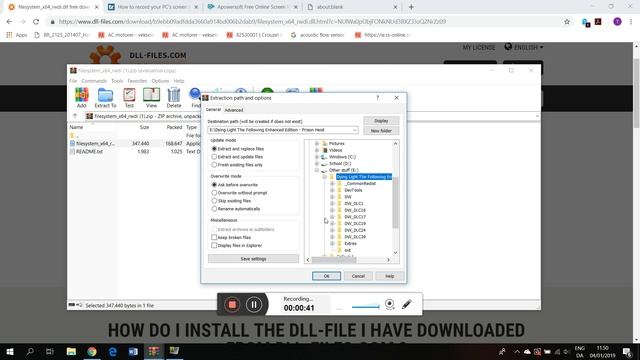Screen dimensions: 640x360
Task: Click the View toolbar icon in WinRAR
Action: [151, 97]
